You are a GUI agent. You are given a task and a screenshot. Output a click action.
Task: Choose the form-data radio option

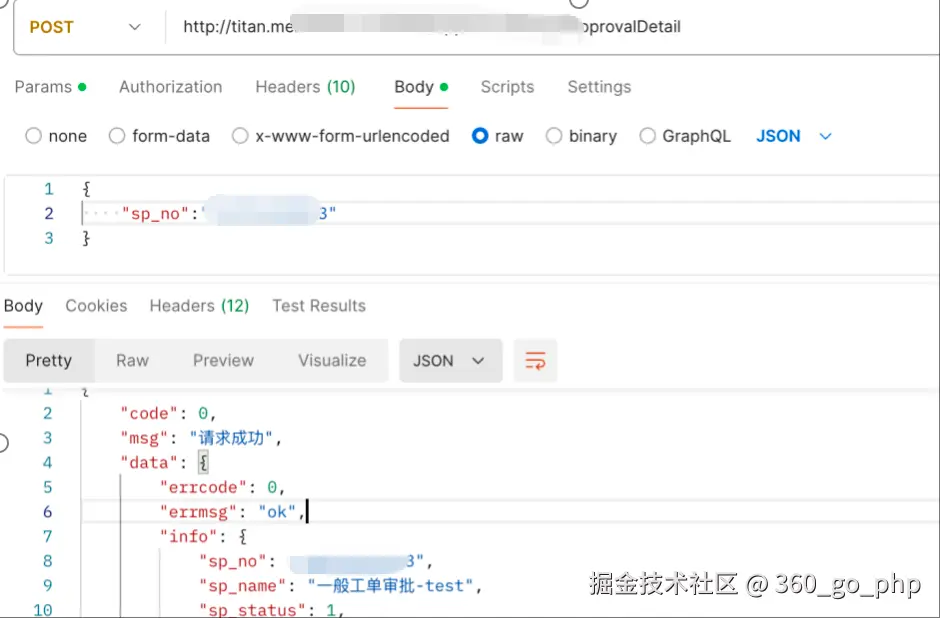117,136
